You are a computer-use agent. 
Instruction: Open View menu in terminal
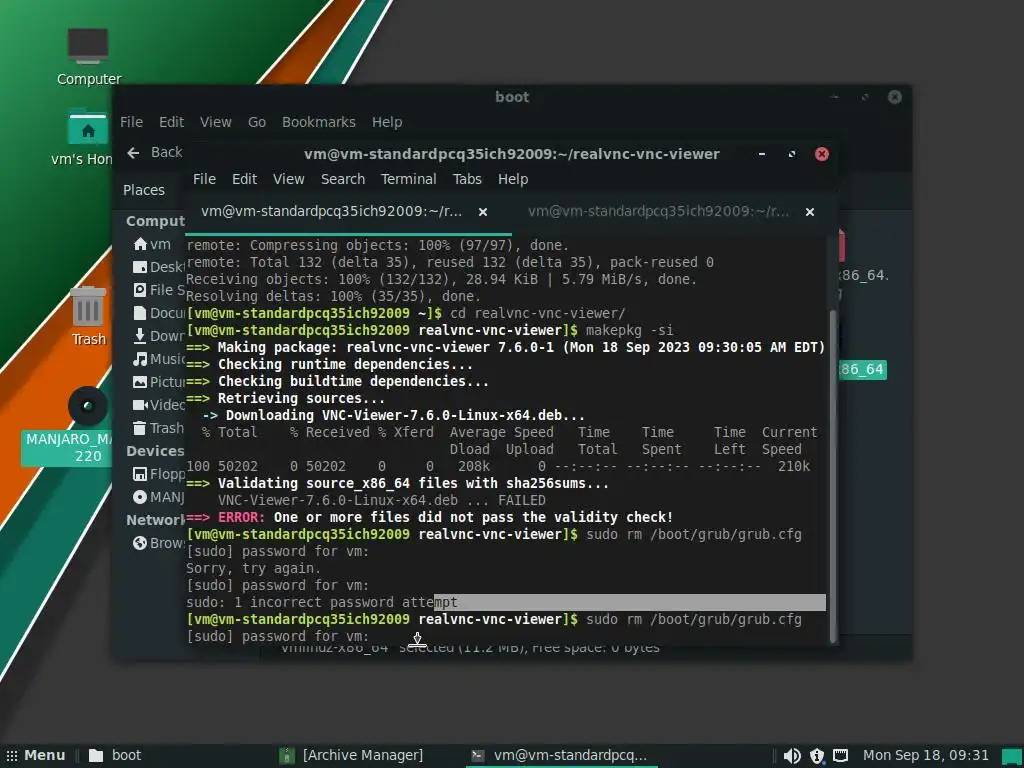[288, 179]
